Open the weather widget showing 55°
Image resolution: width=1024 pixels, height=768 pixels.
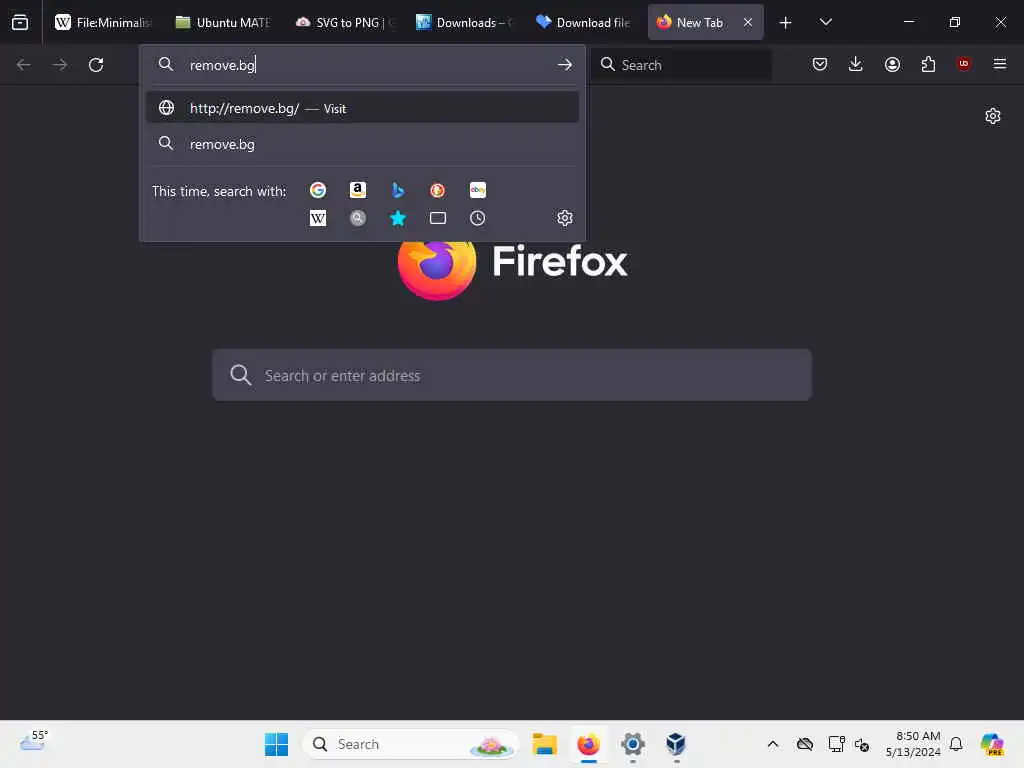[x=34, y=743]
